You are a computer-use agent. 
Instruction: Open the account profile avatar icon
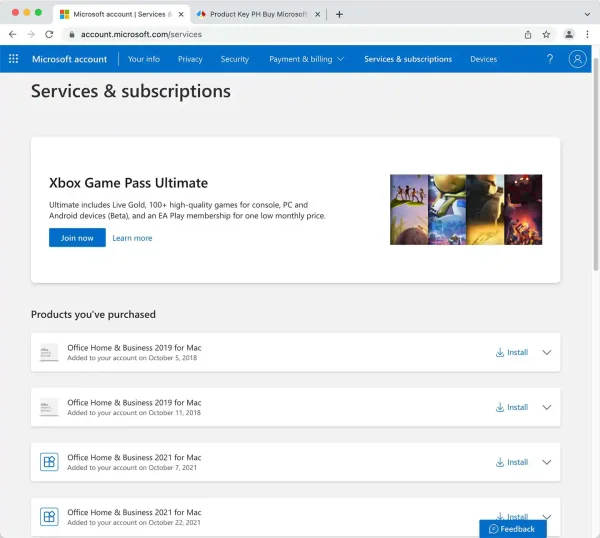point(577,59)
